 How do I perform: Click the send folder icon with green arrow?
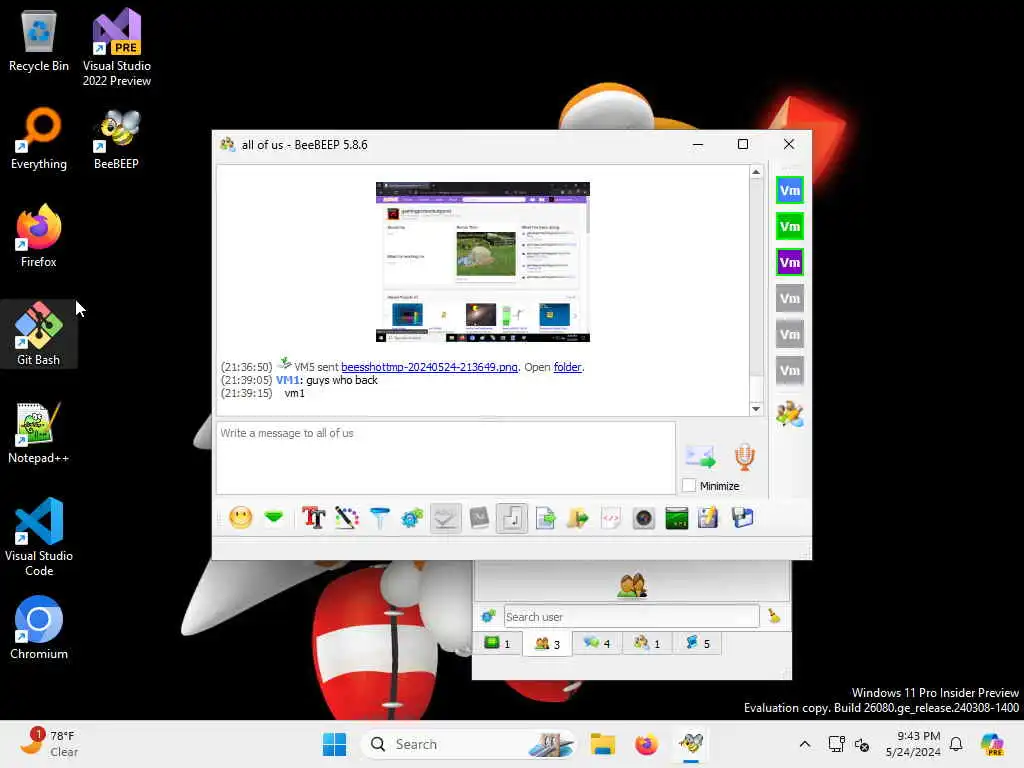pos(577,519)
